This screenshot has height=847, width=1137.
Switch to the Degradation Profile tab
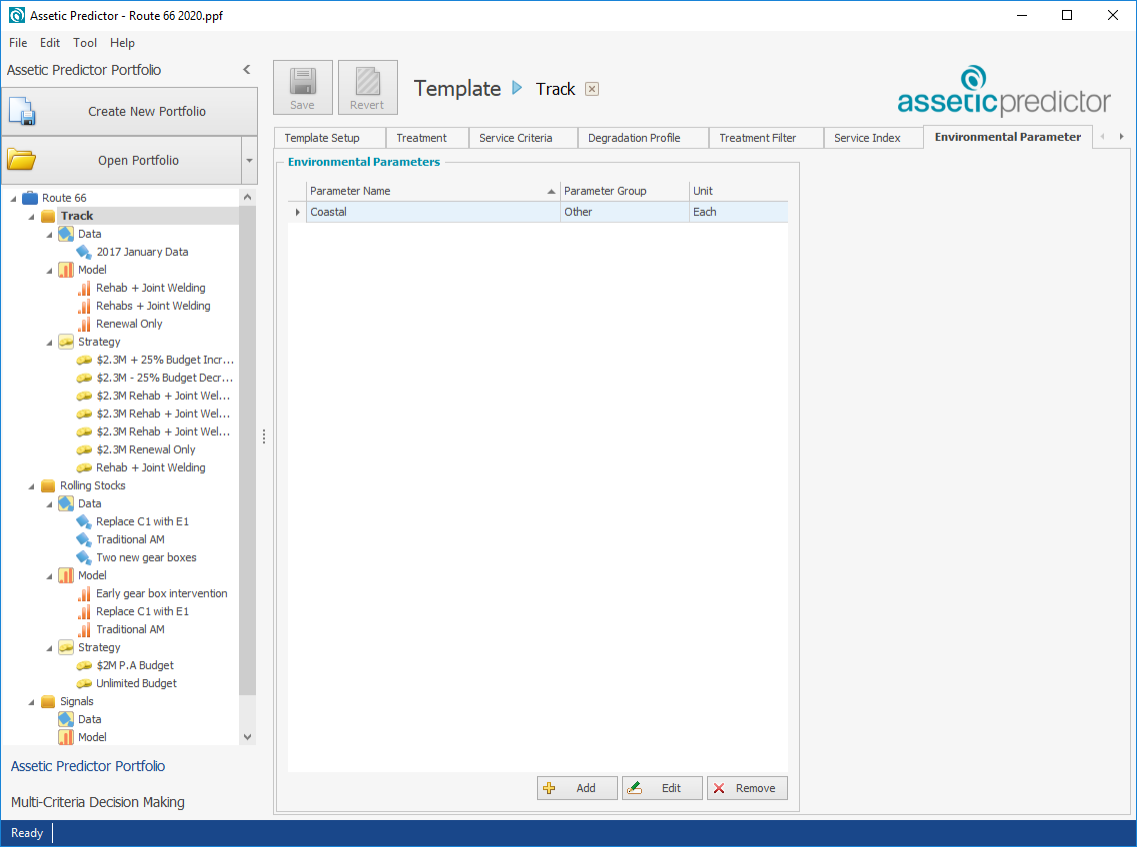pyautogui.click(x=634, y=138)
